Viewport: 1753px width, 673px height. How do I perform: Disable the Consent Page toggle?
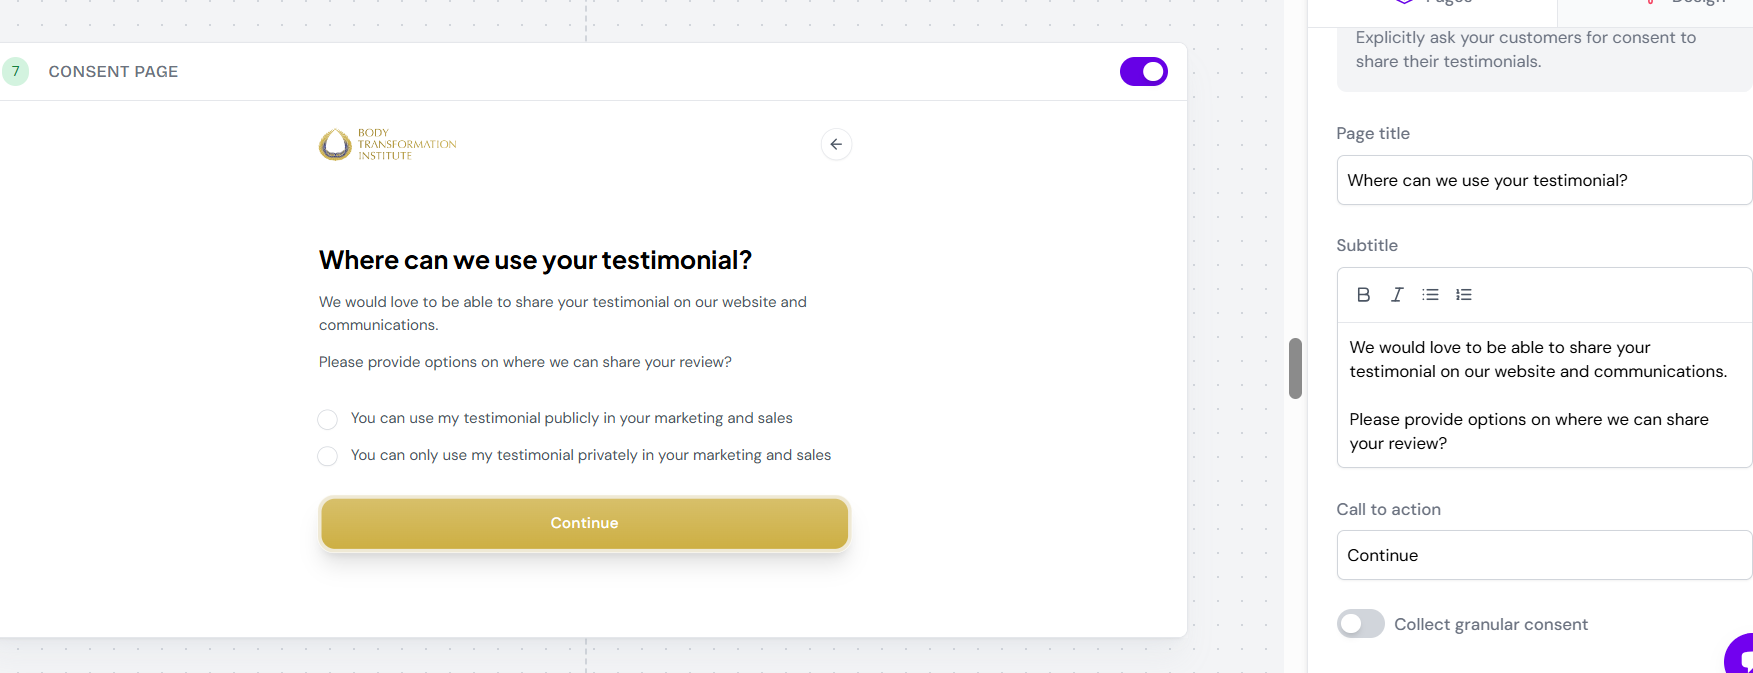click(1143, 72)
